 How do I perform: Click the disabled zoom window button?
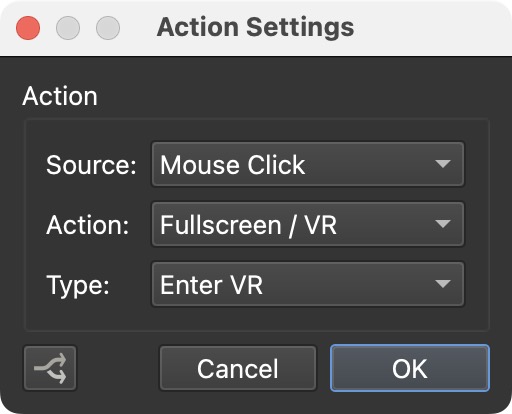108,28
